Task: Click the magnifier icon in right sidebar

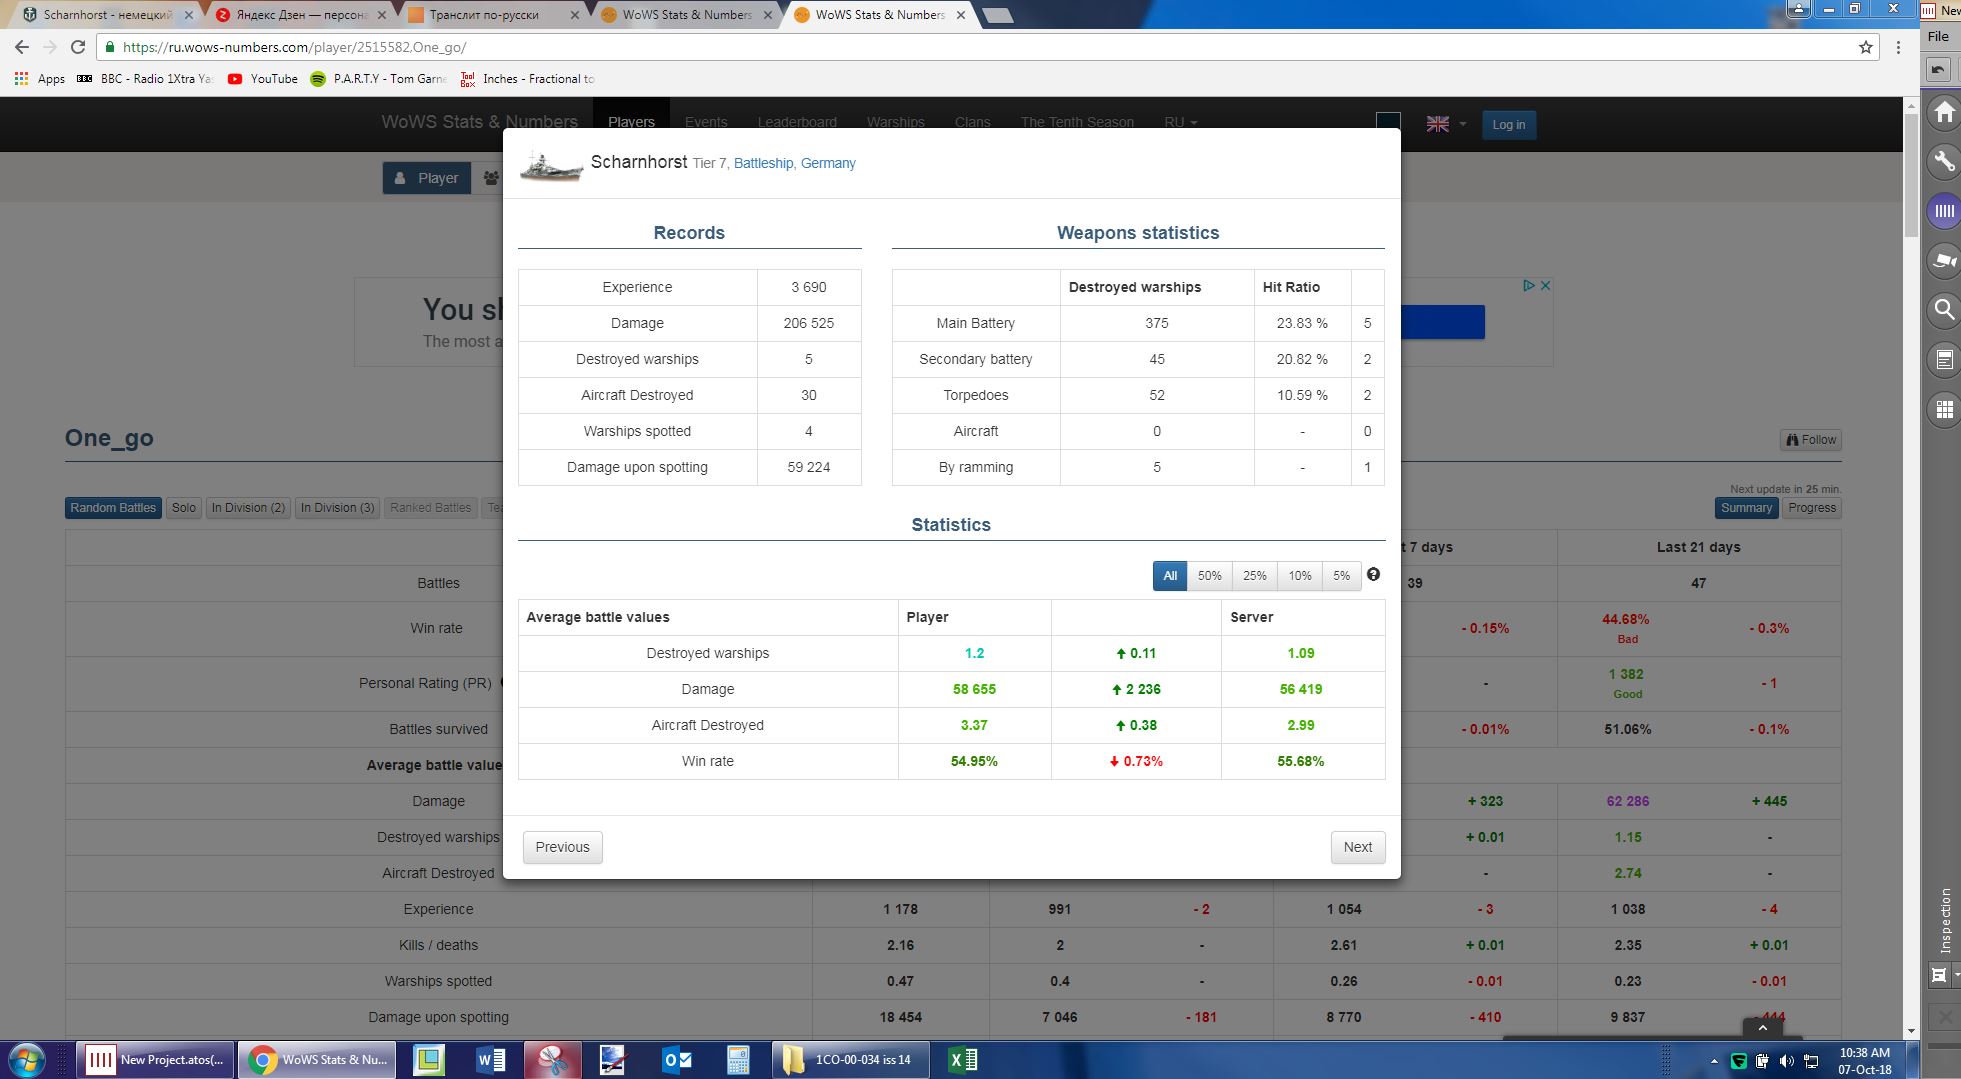Action: pyautogui.click(x=1944, y=310)
